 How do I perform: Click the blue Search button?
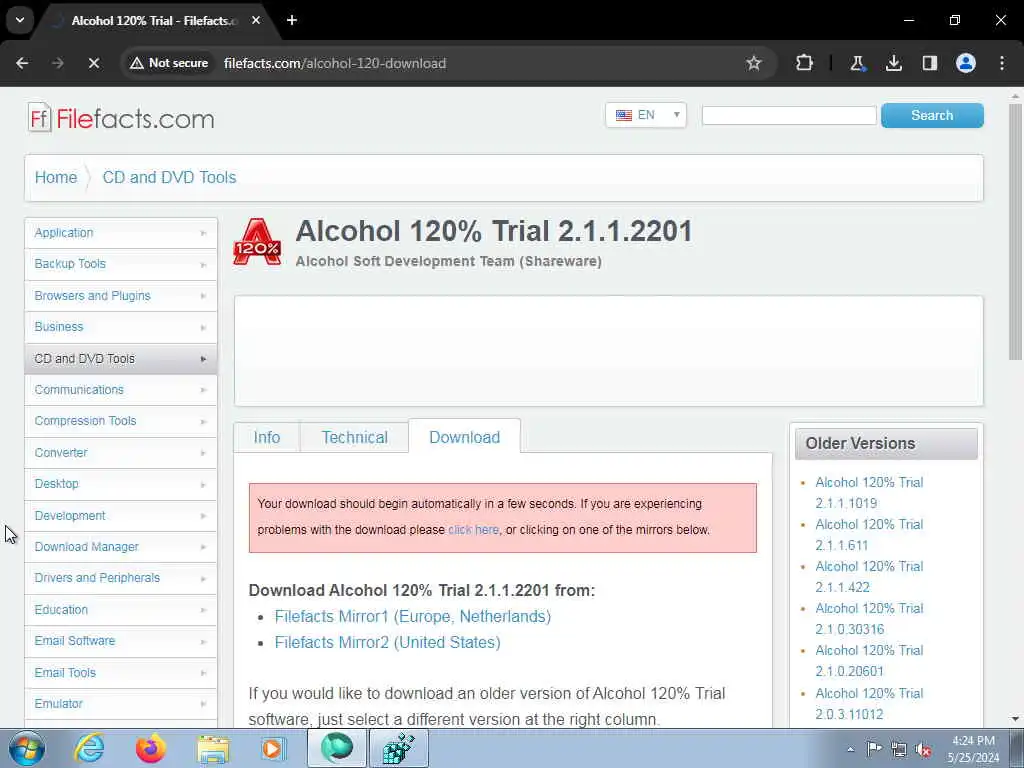pos(932,116)
